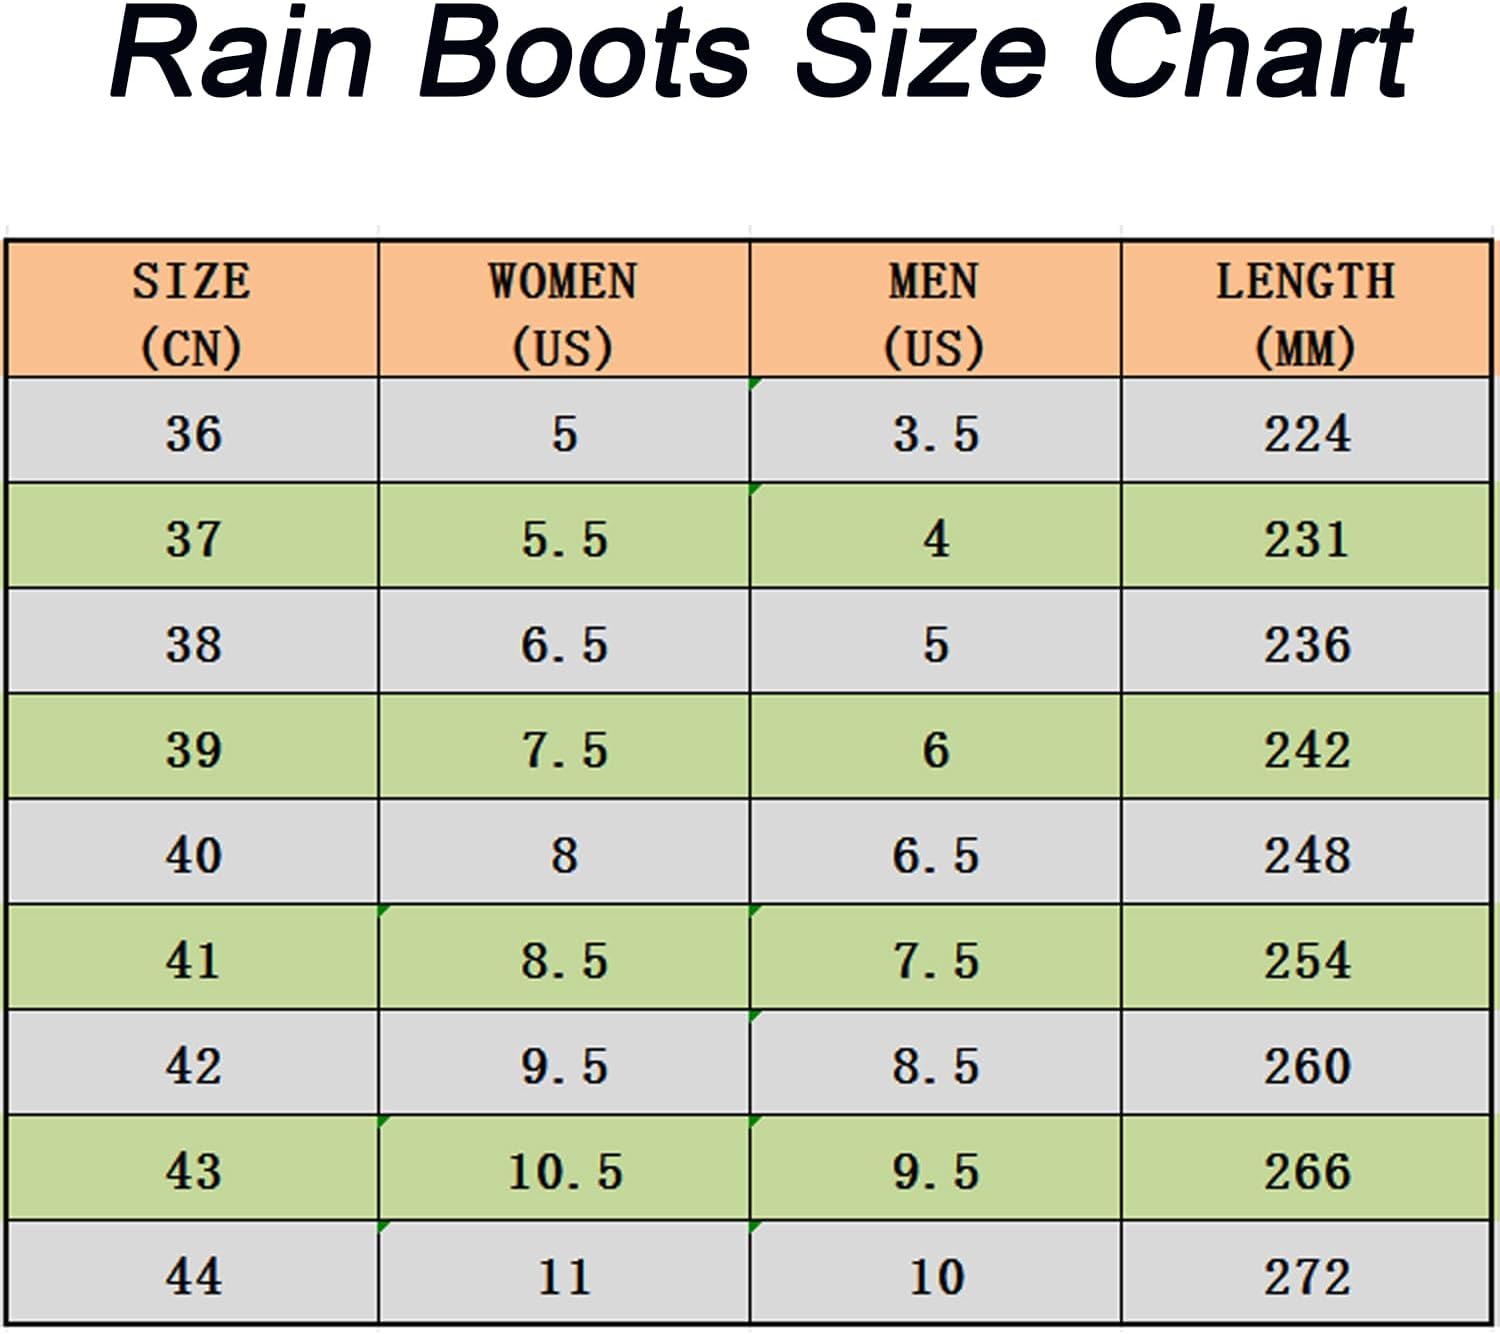Select the women's 10.5 cell
This screenshot has height=1334, width=1500.
[564, 1168]
